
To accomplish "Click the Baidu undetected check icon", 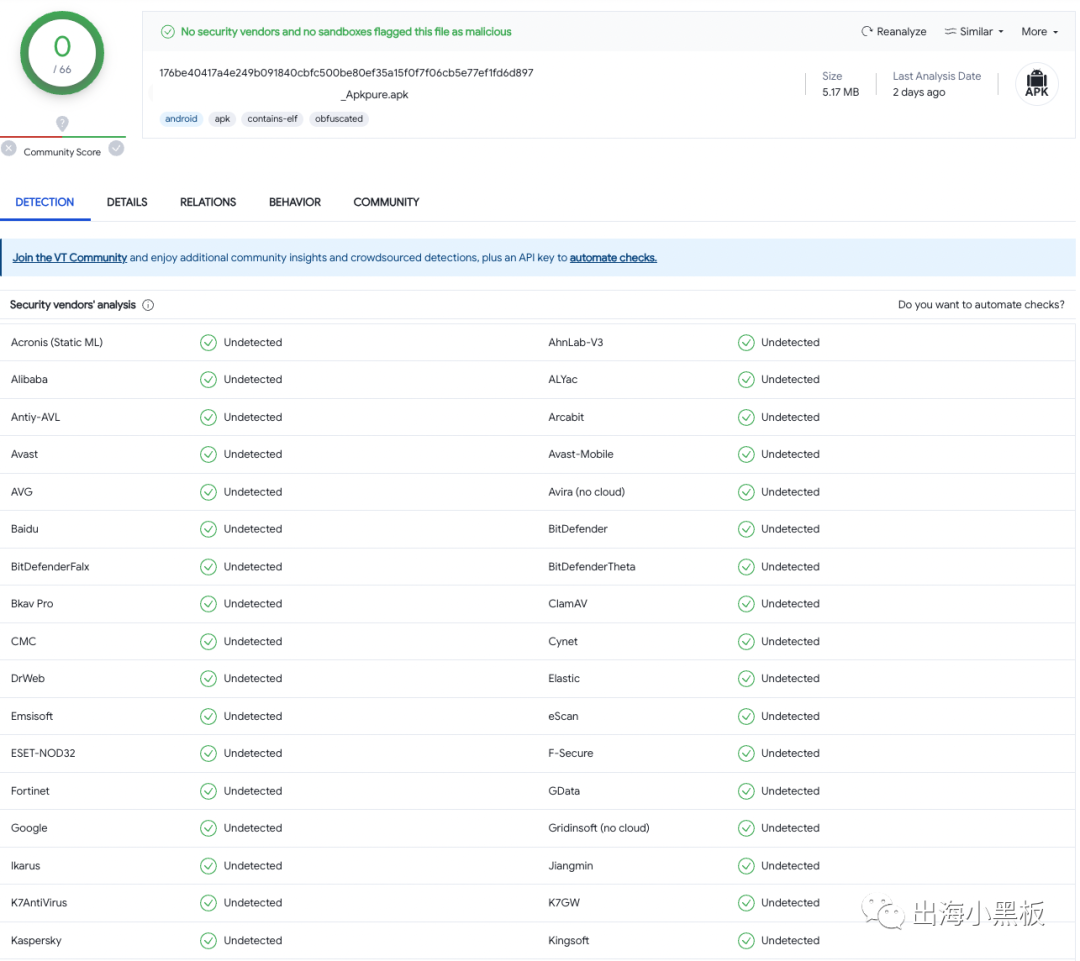I will (208, 529).
